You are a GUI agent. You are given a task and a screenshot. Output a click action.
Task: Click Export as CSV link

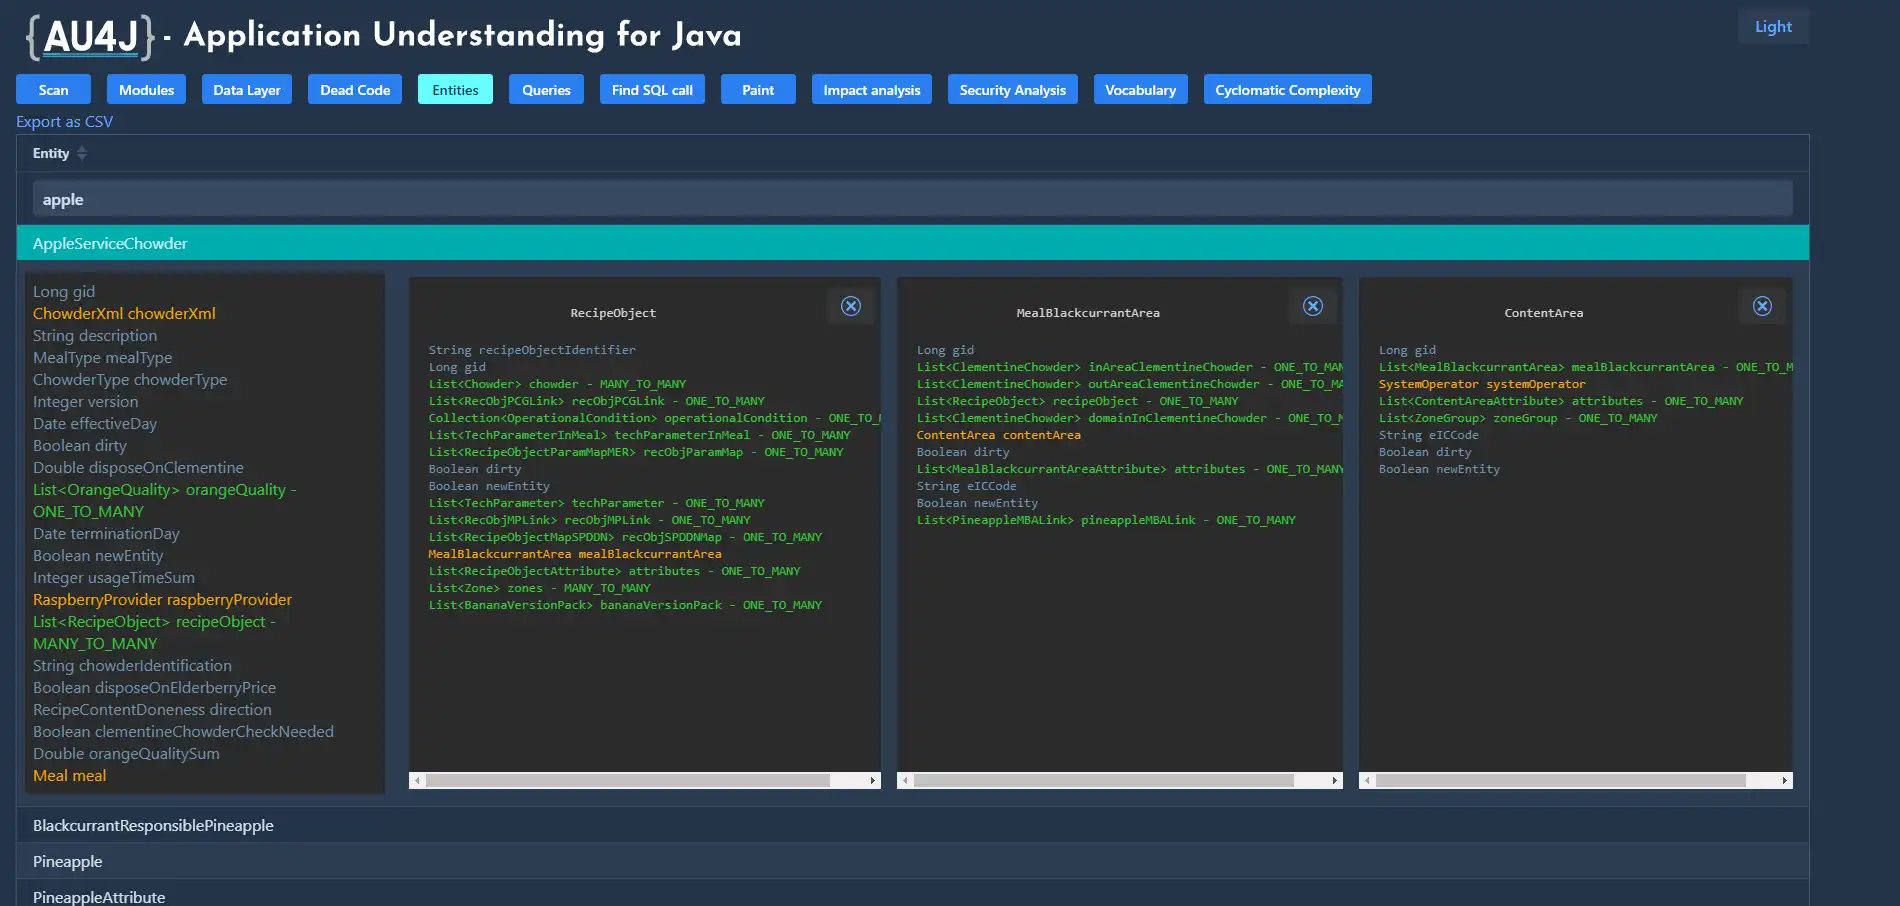pos(64,121)
